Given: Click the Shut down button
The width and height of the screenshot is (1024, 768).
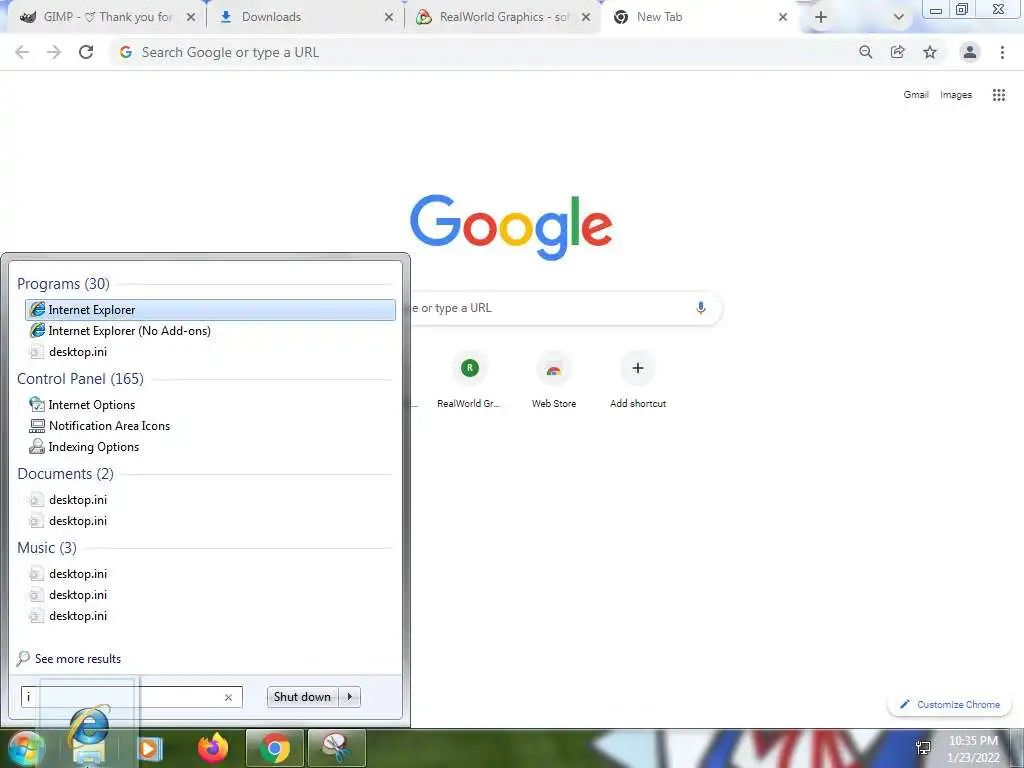Looking at the screenshot, I should point(302,697).
